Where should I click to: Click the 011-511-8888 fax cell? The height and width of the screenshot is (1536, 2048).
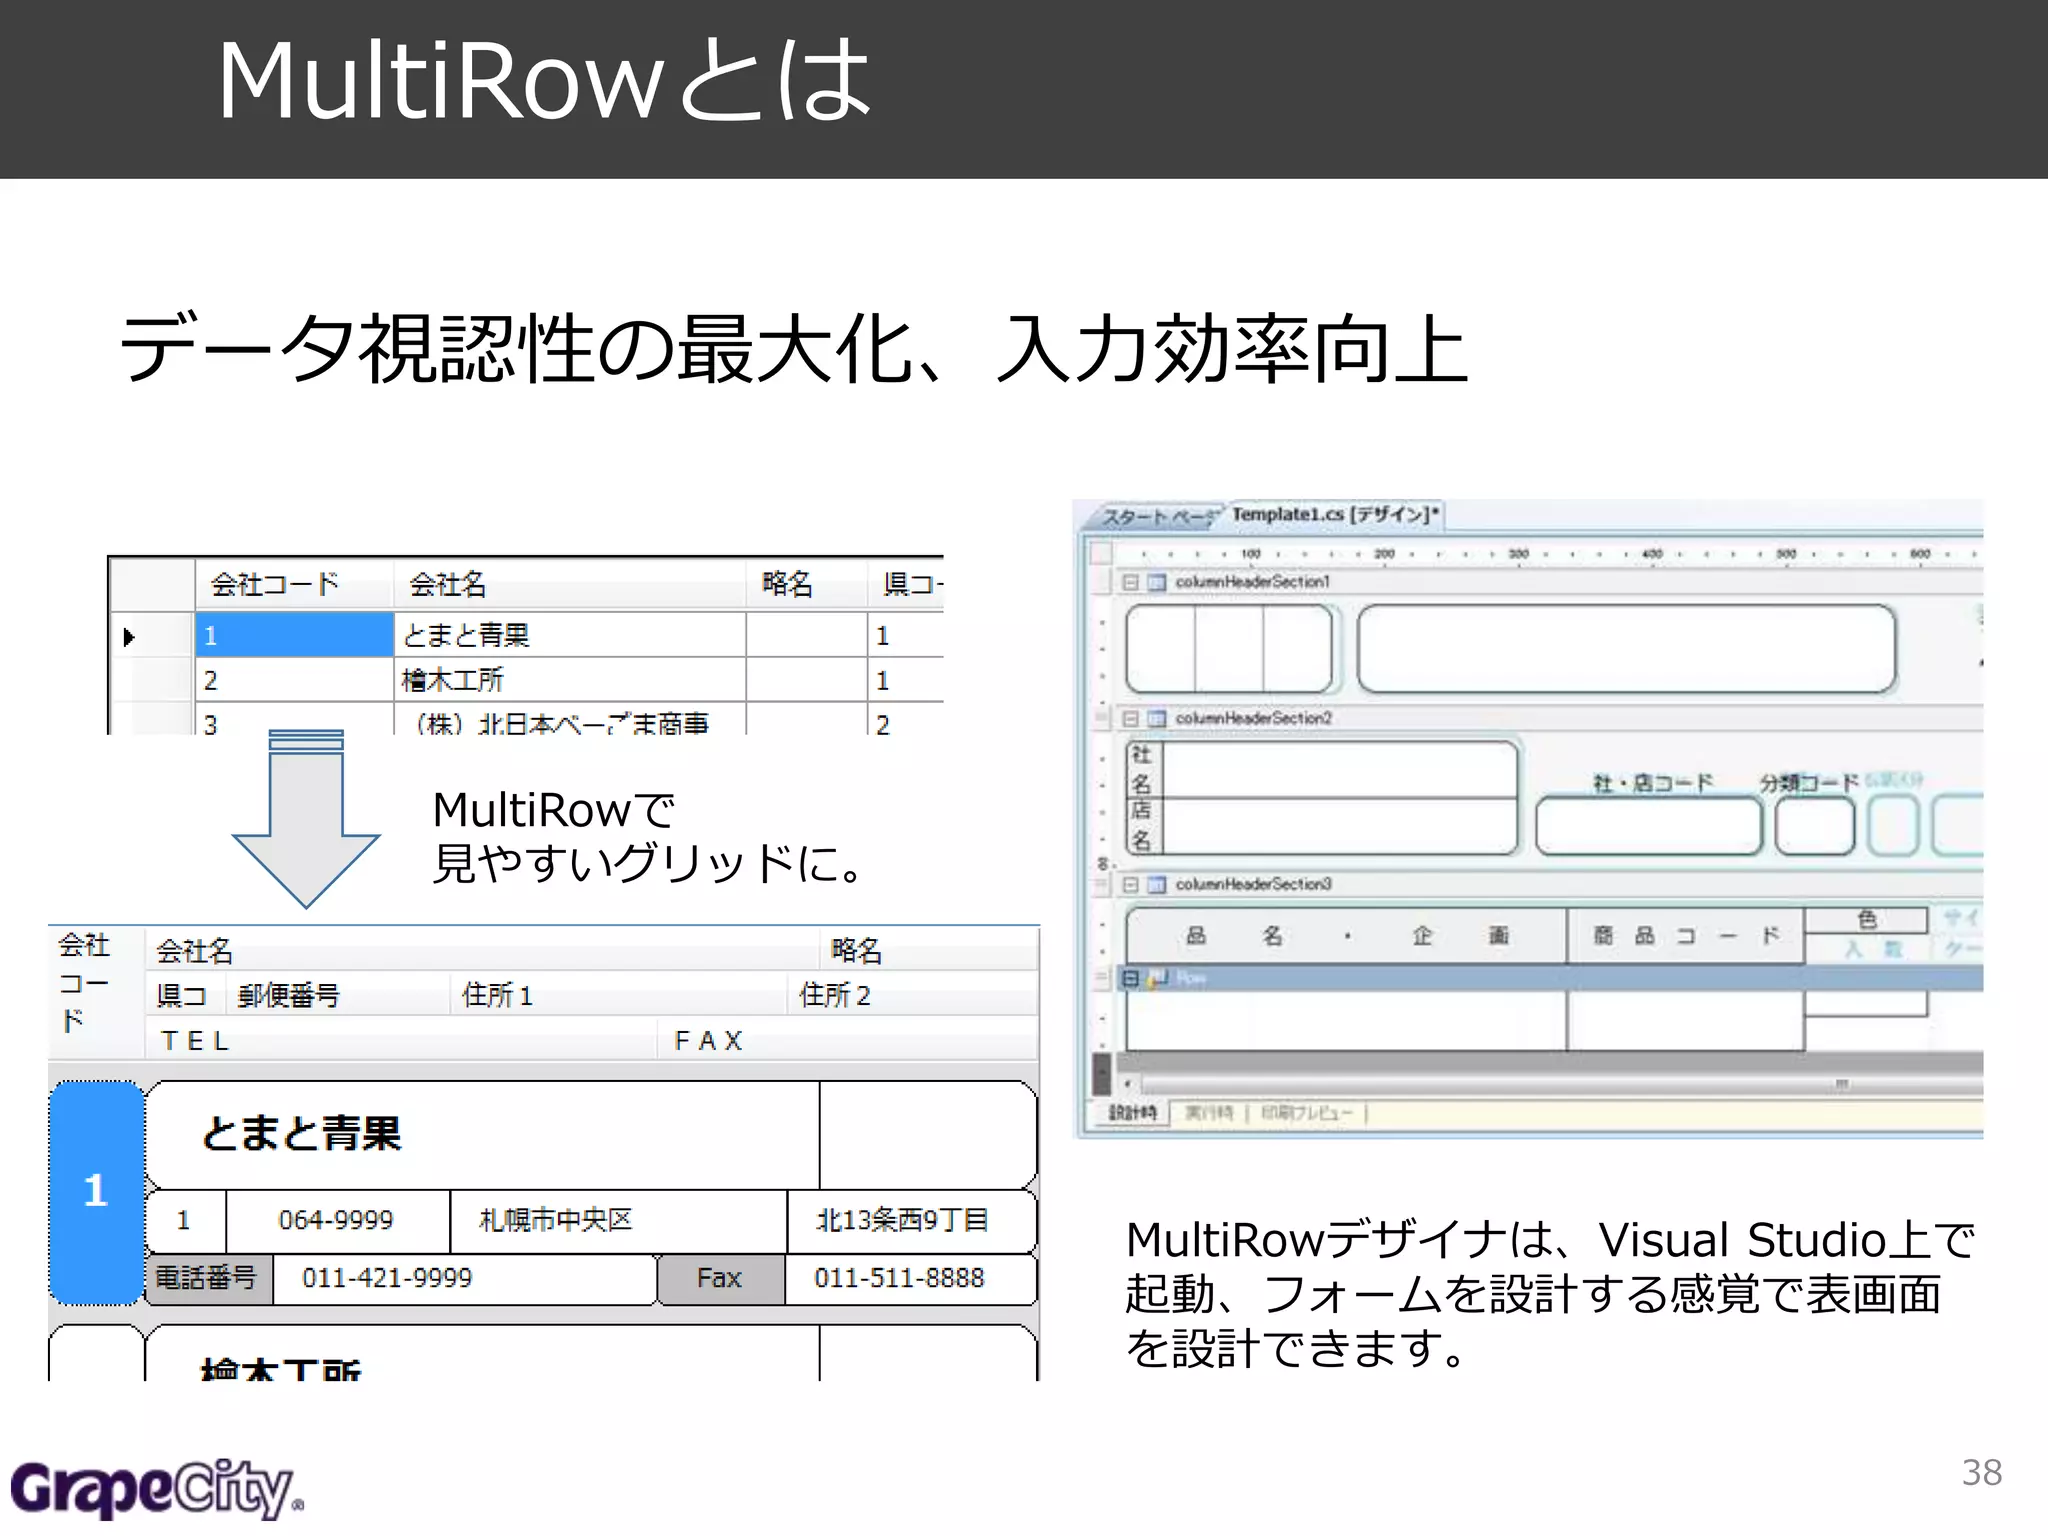(910, 1278)
